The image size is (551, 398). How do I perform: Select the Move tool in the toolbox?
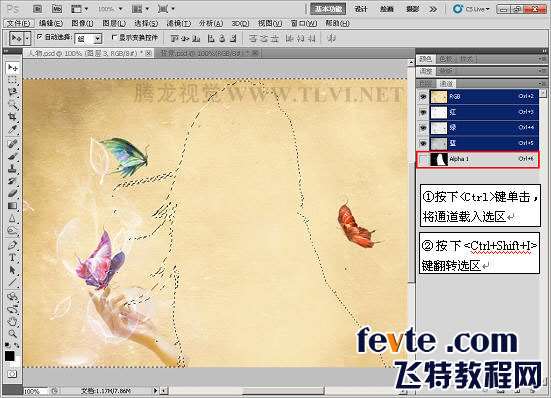[13, 67]
